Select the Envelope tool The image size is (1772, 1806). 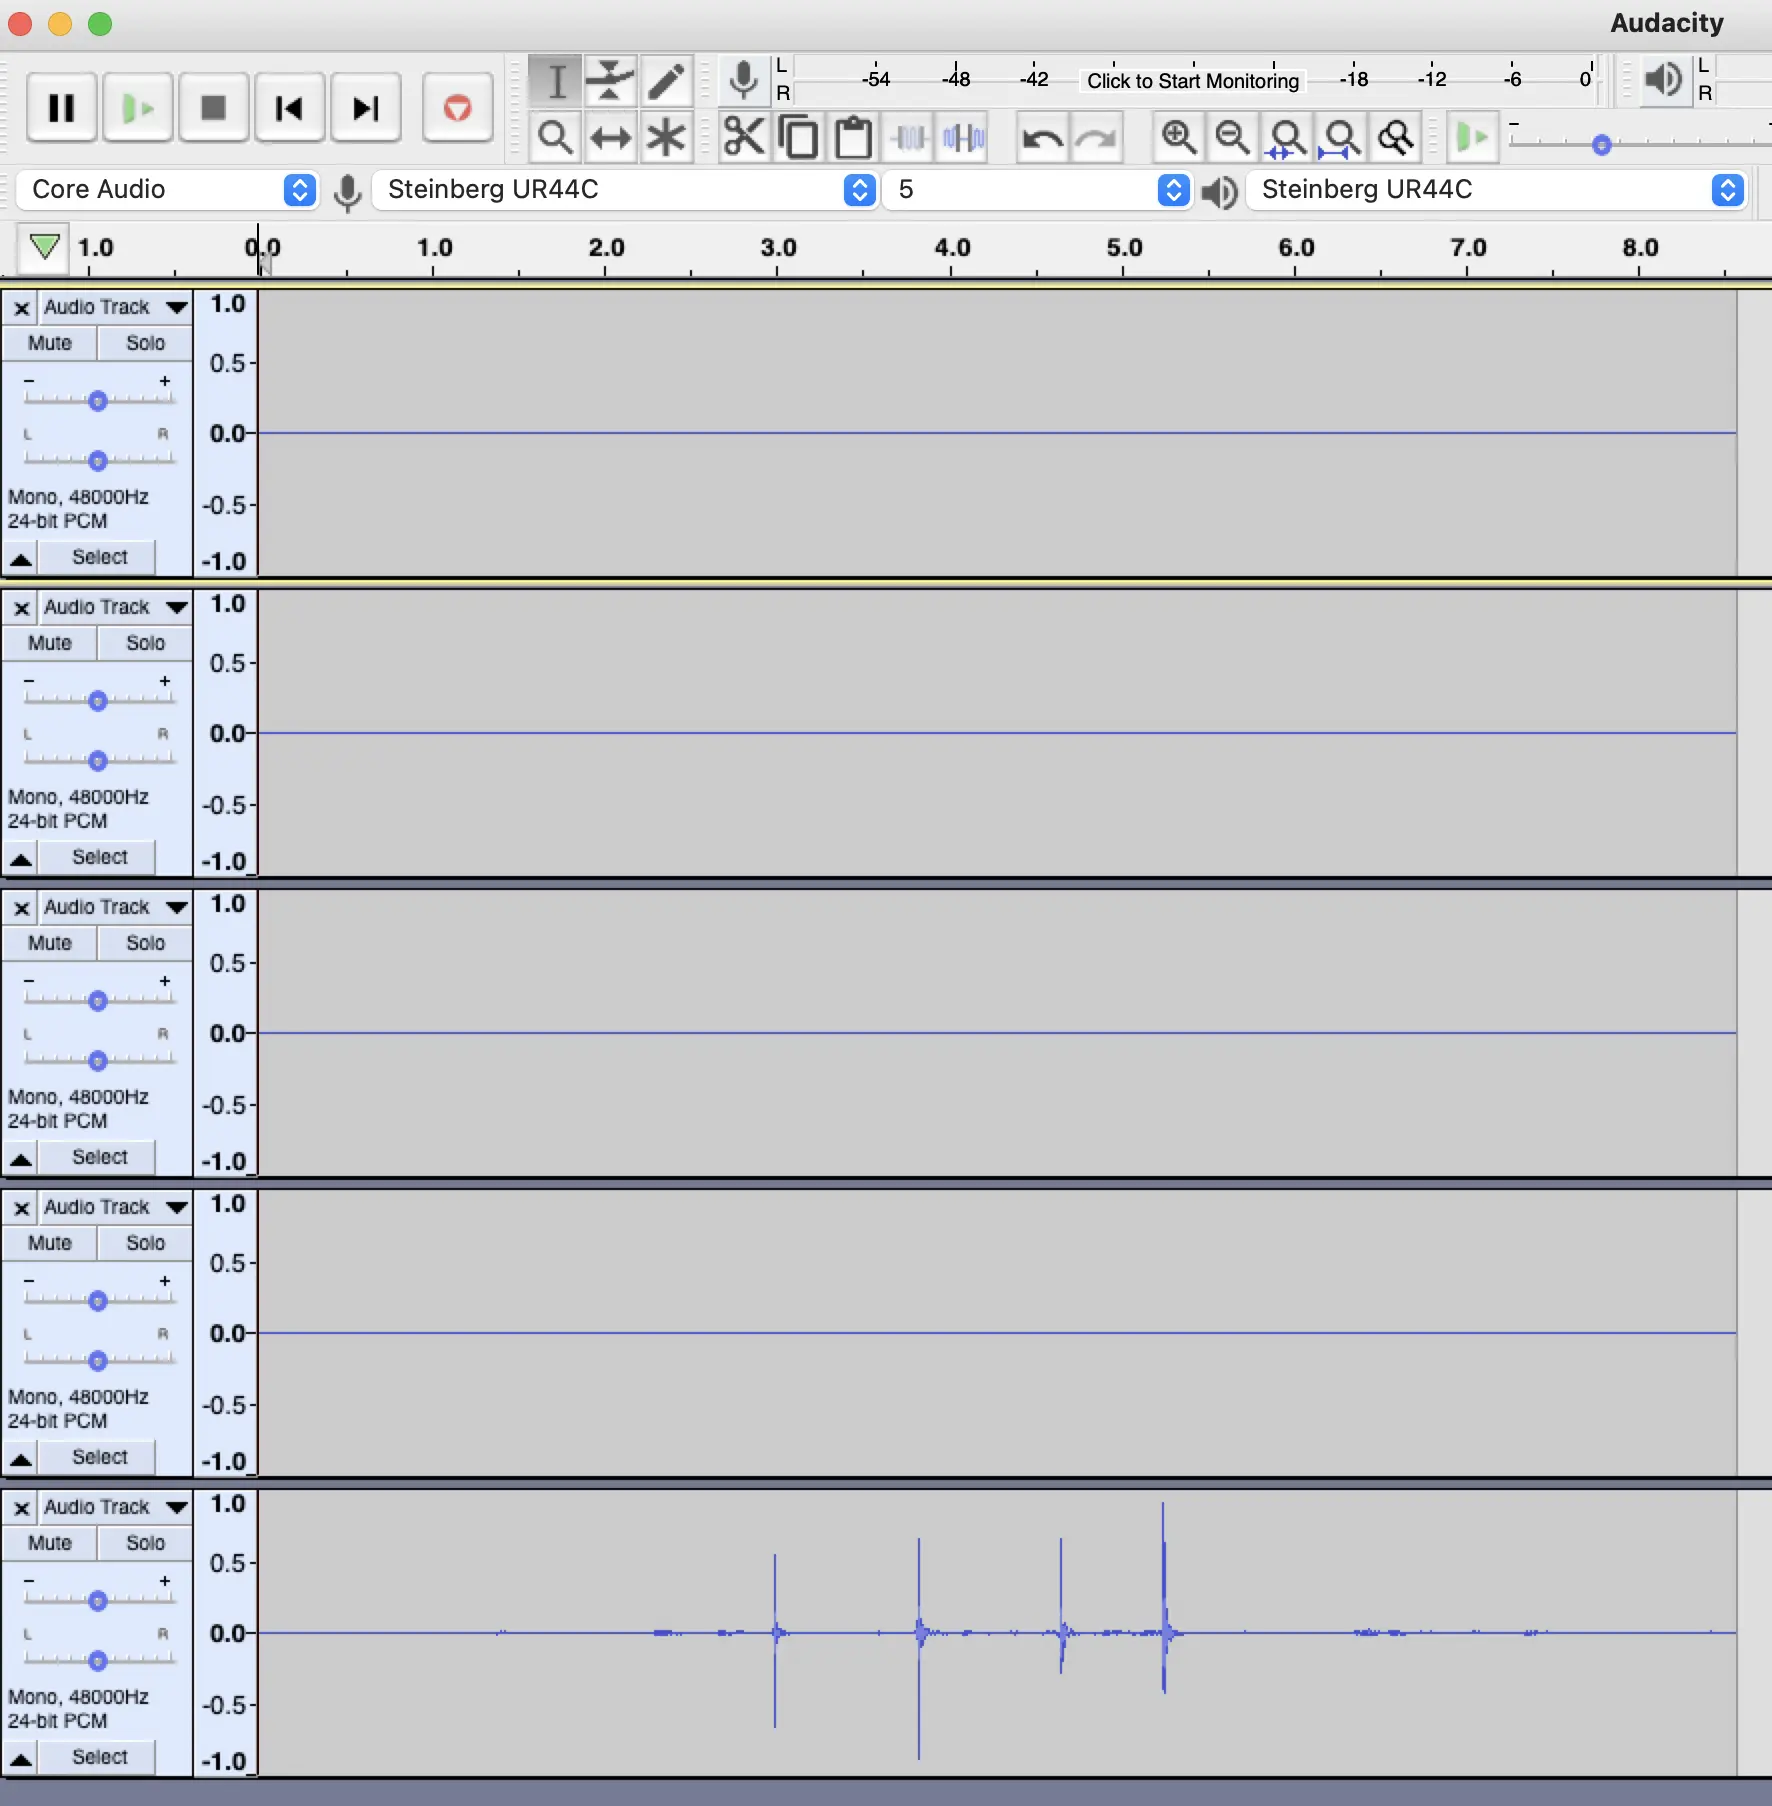(610, 81)
